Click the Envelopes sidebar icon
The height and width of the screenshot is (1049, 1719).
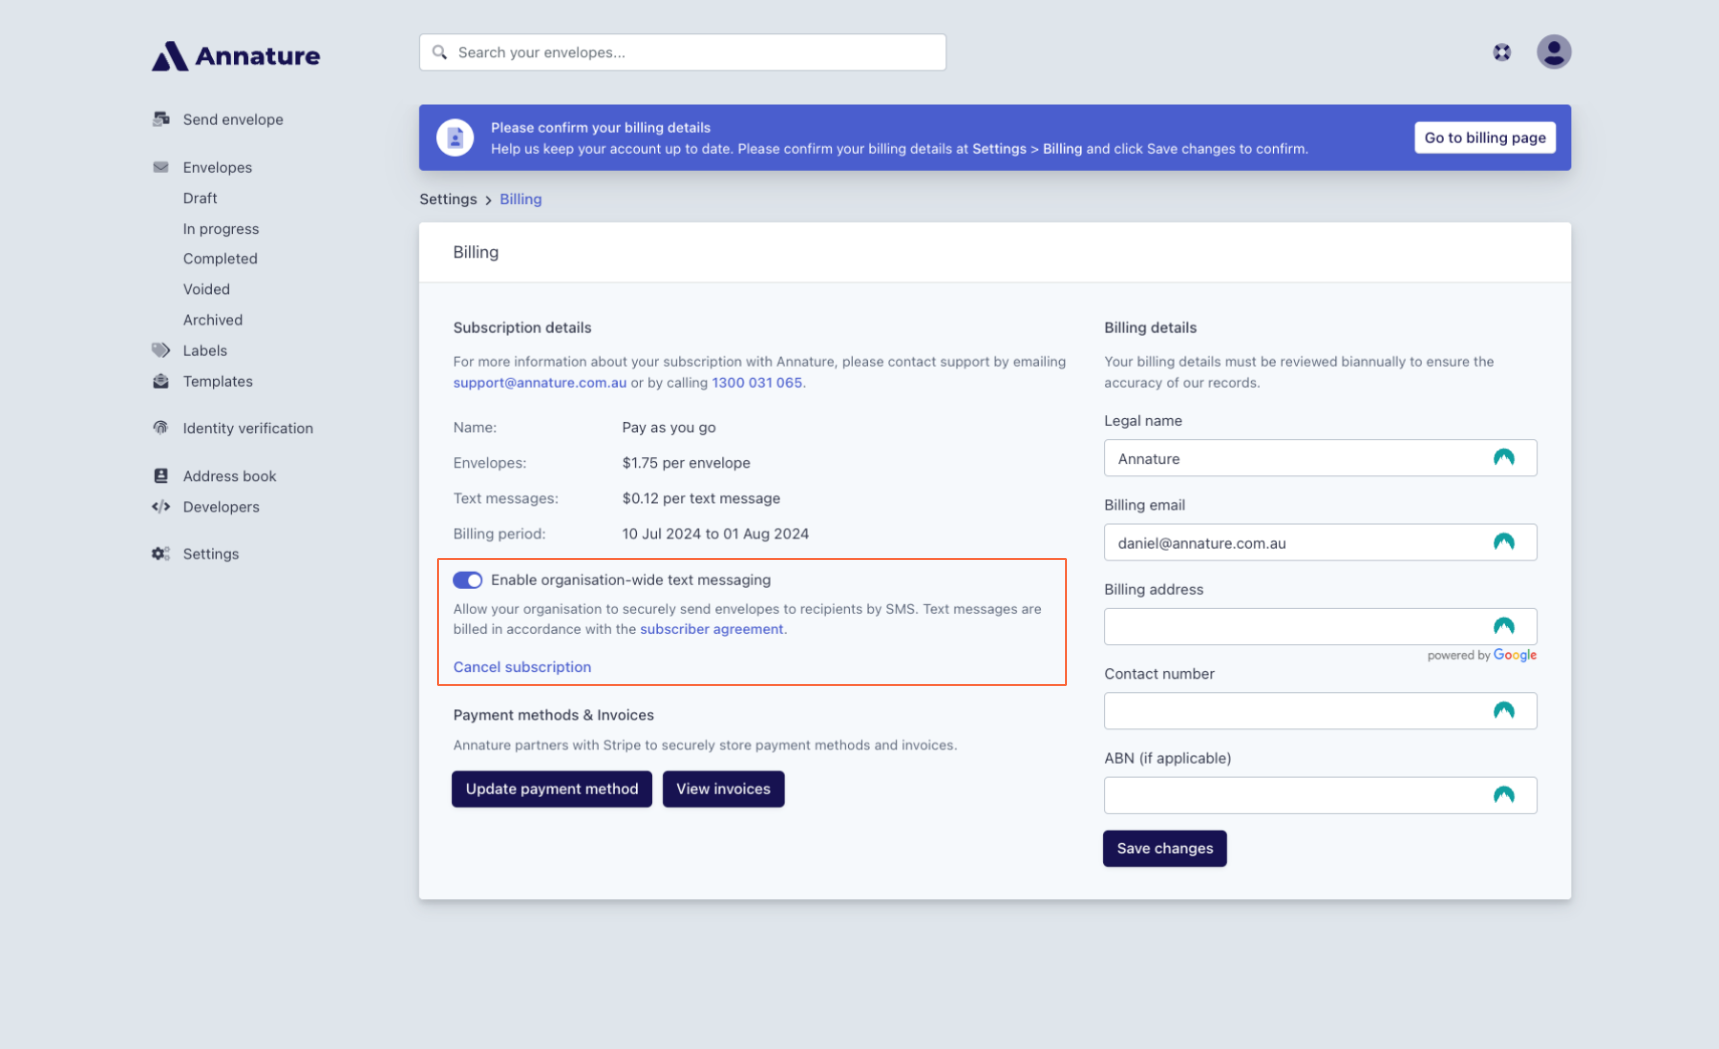coord(161,167)
